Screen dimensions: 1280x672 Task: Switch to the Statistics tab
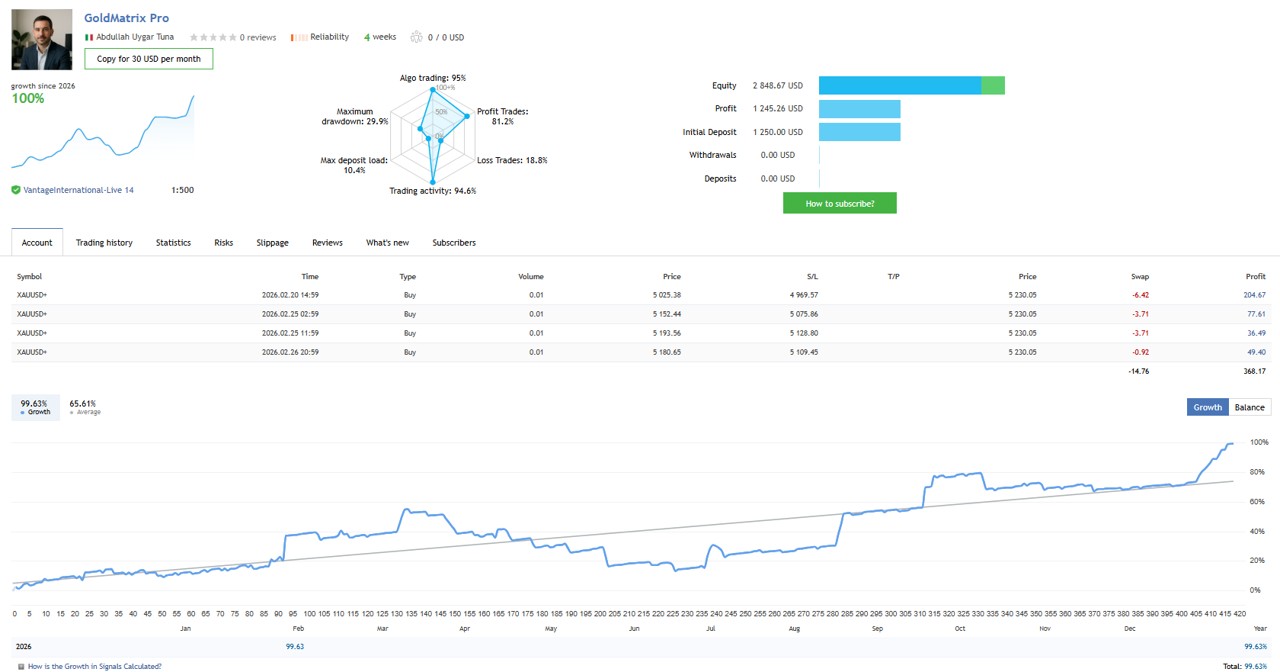tap(173, 242)
